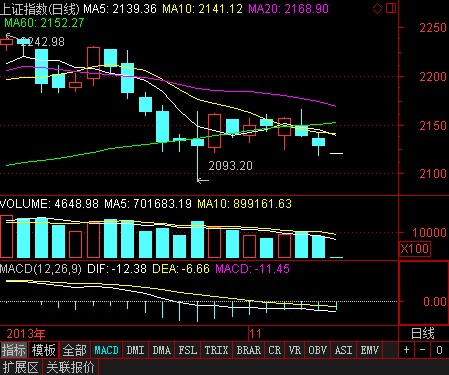Click the 扩展区 button
Viewport: 449px width, 375px height.
21,367
